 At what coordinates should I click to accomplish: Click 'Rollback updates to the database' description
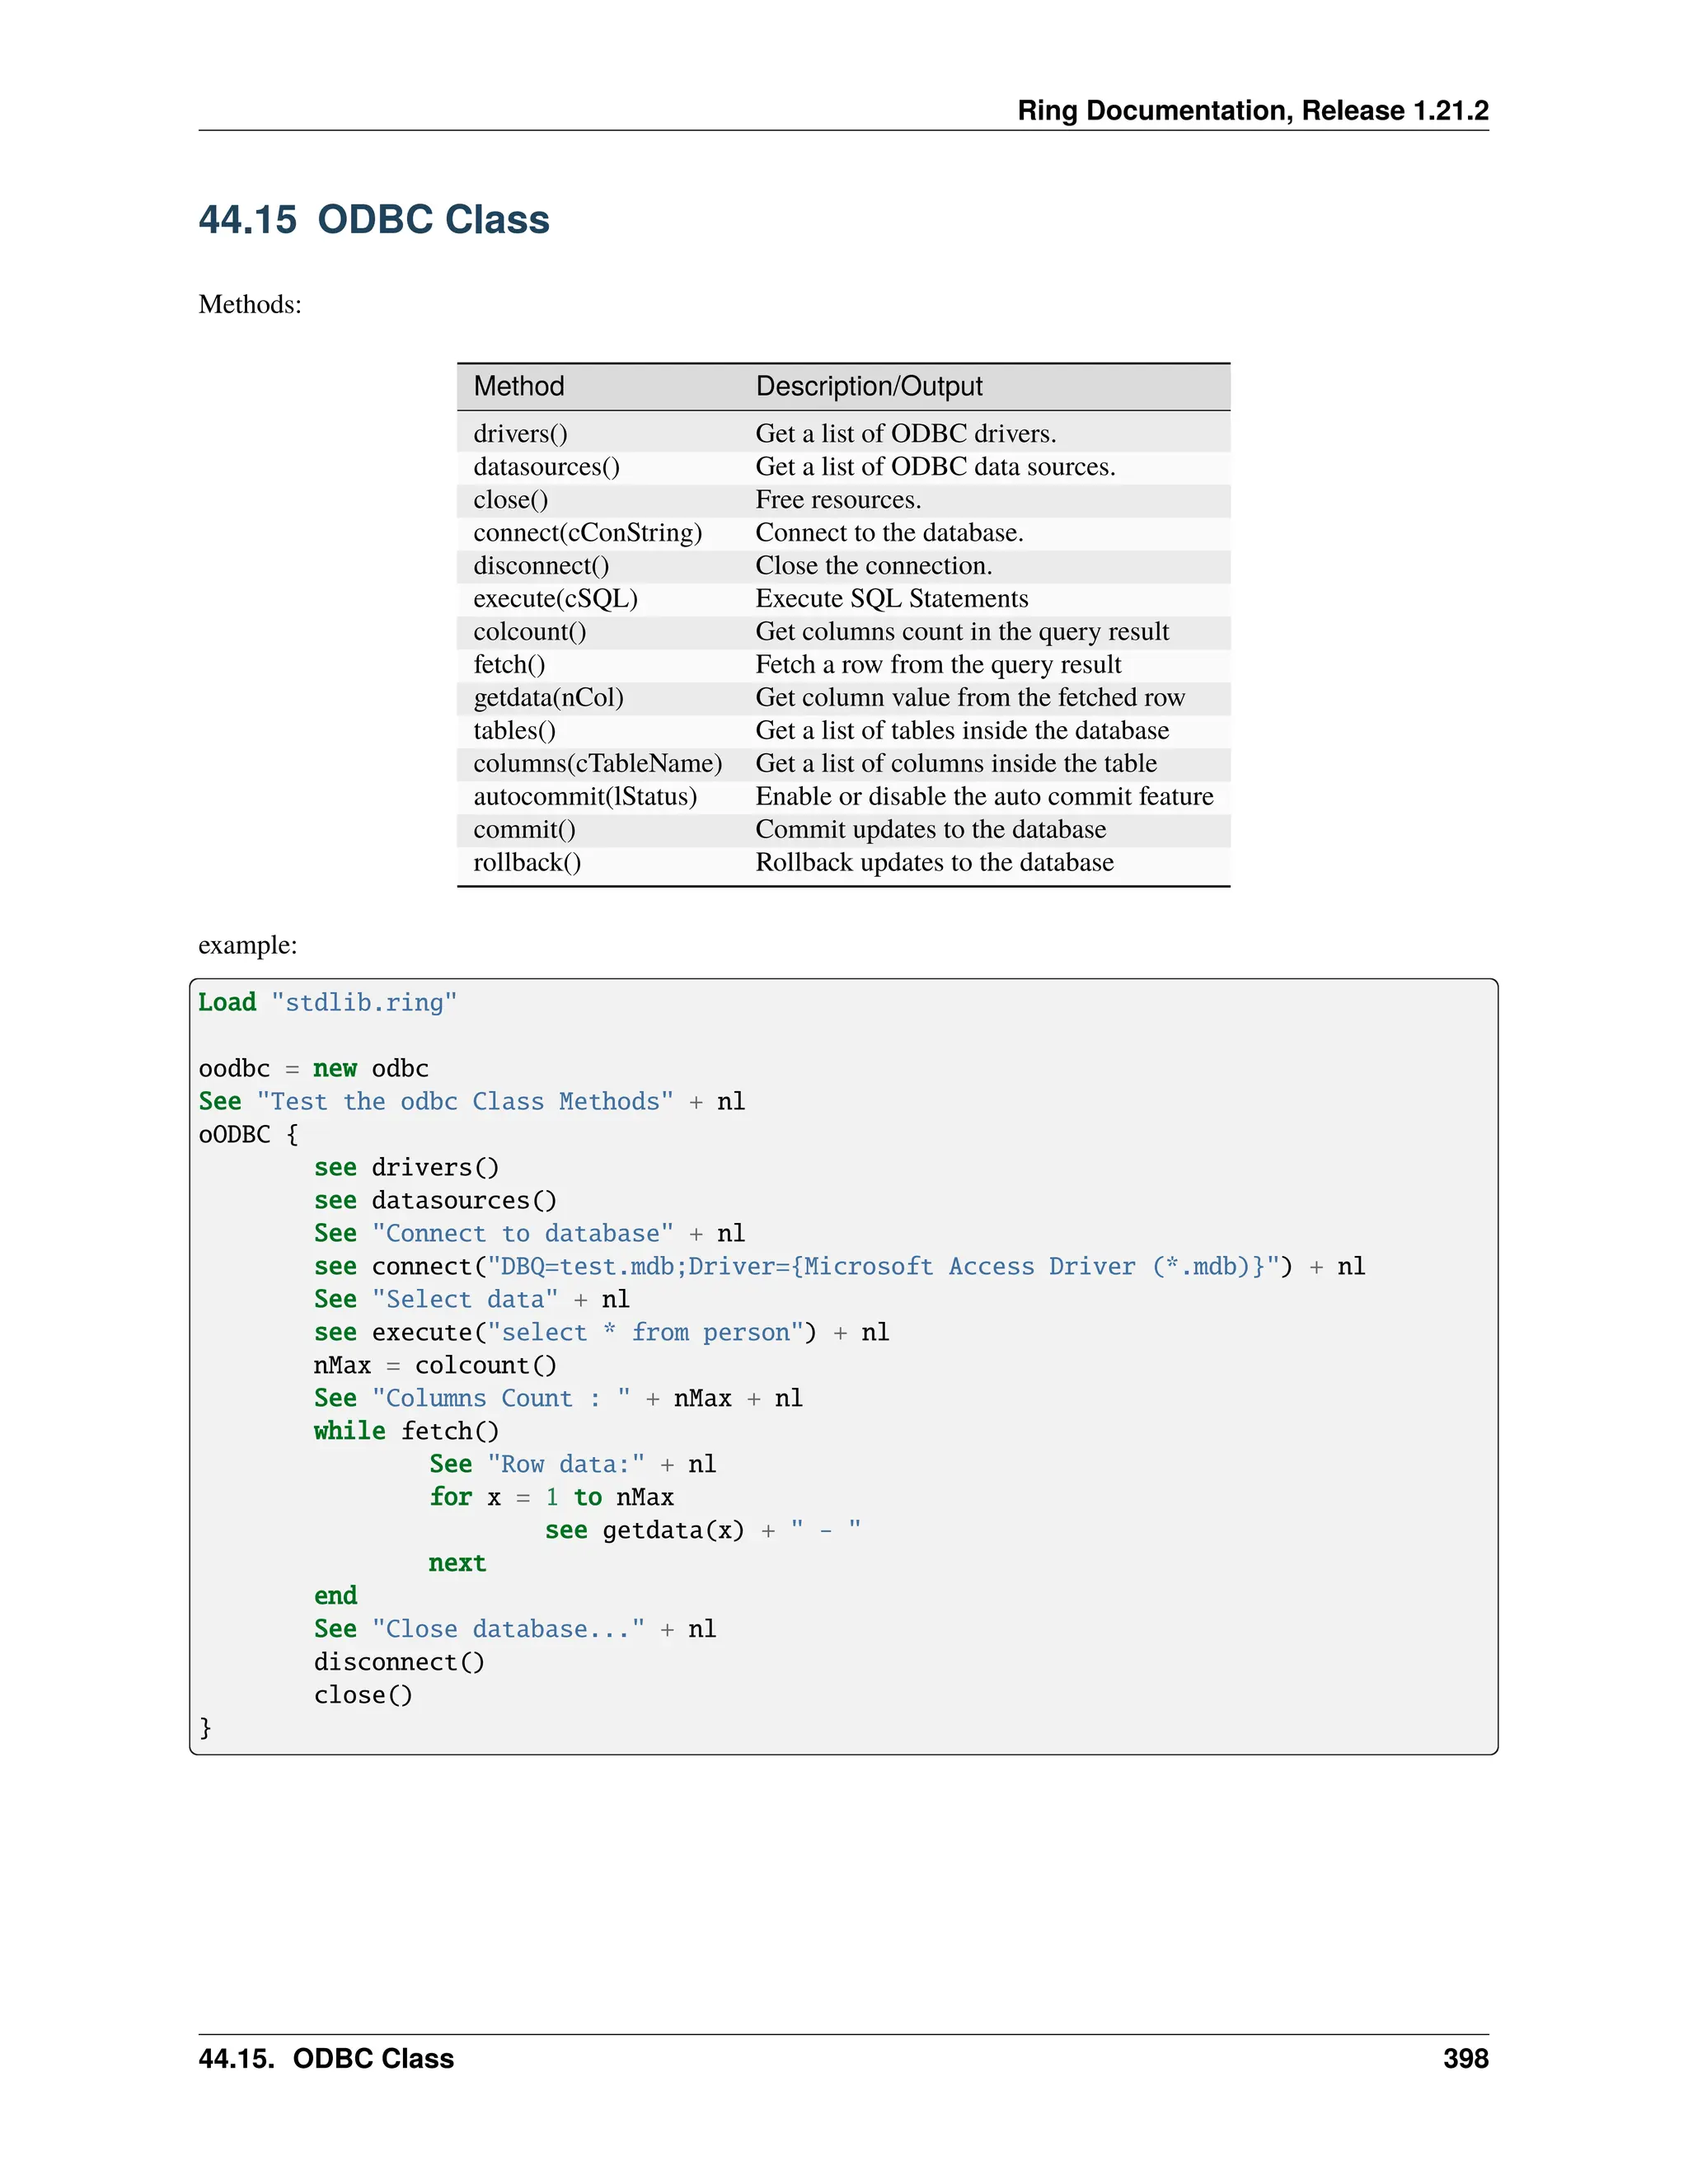click(x=934, y=863)
